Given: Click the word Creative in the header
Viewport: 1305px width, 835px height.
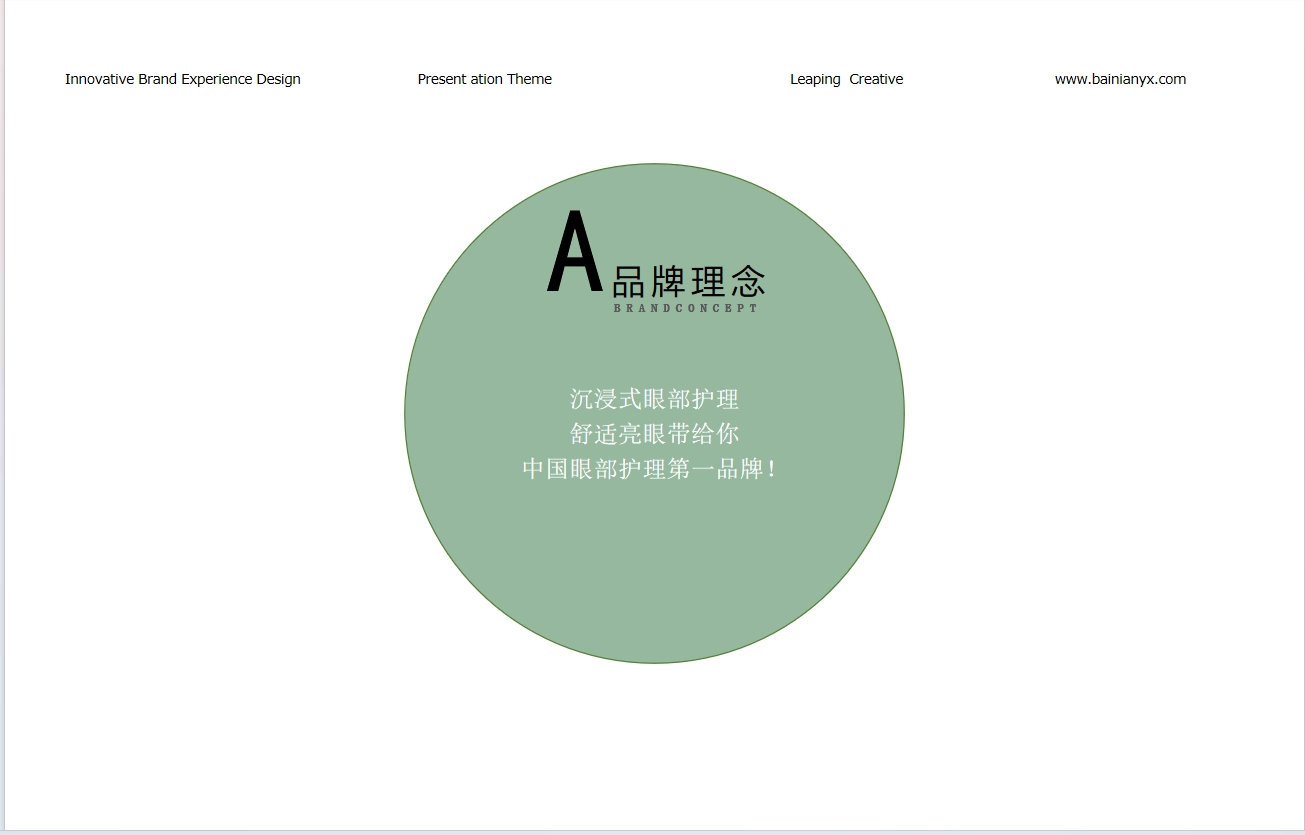Looking at the screenshot, I should point(876,79).
